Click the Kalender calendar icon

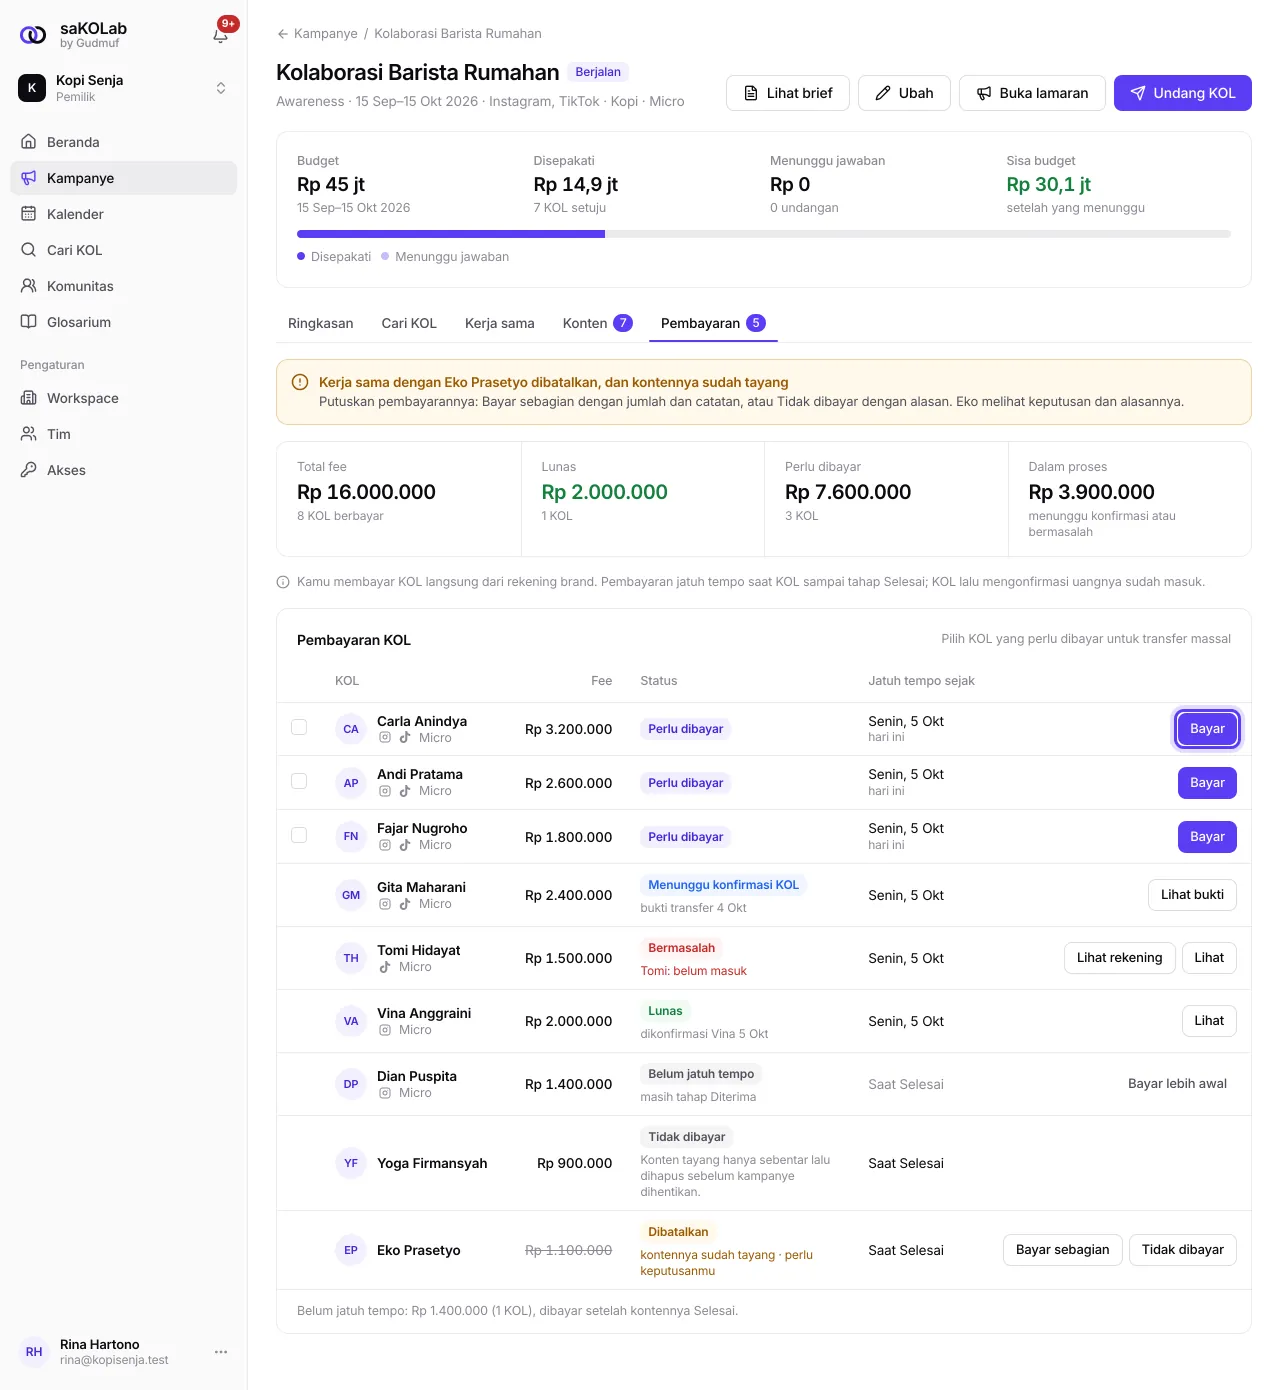[29, 214]
